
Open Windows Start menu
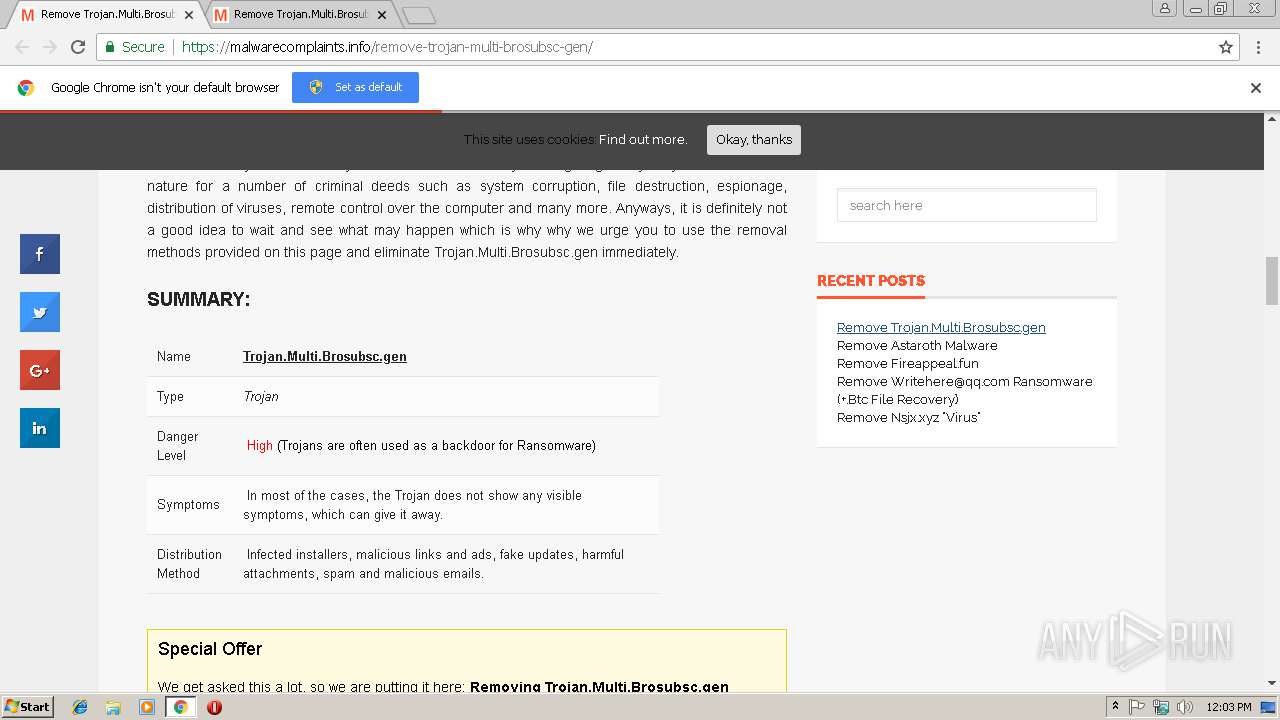pos(27,706)
